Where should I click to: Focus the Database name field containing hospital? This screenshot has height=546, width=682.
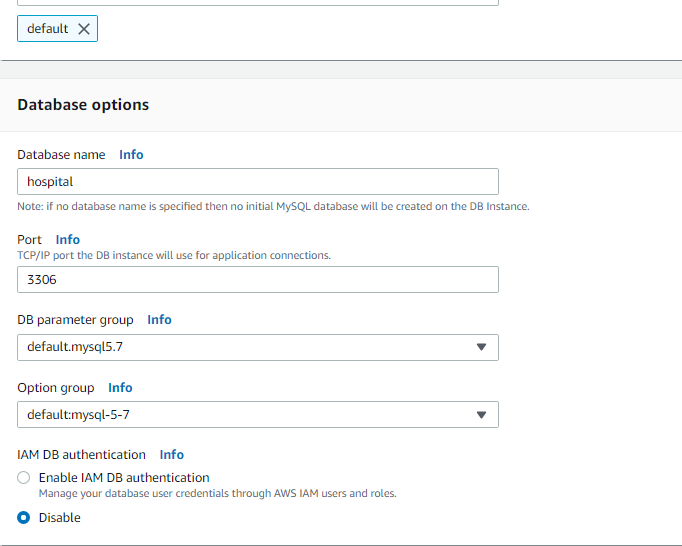[258, 181]
